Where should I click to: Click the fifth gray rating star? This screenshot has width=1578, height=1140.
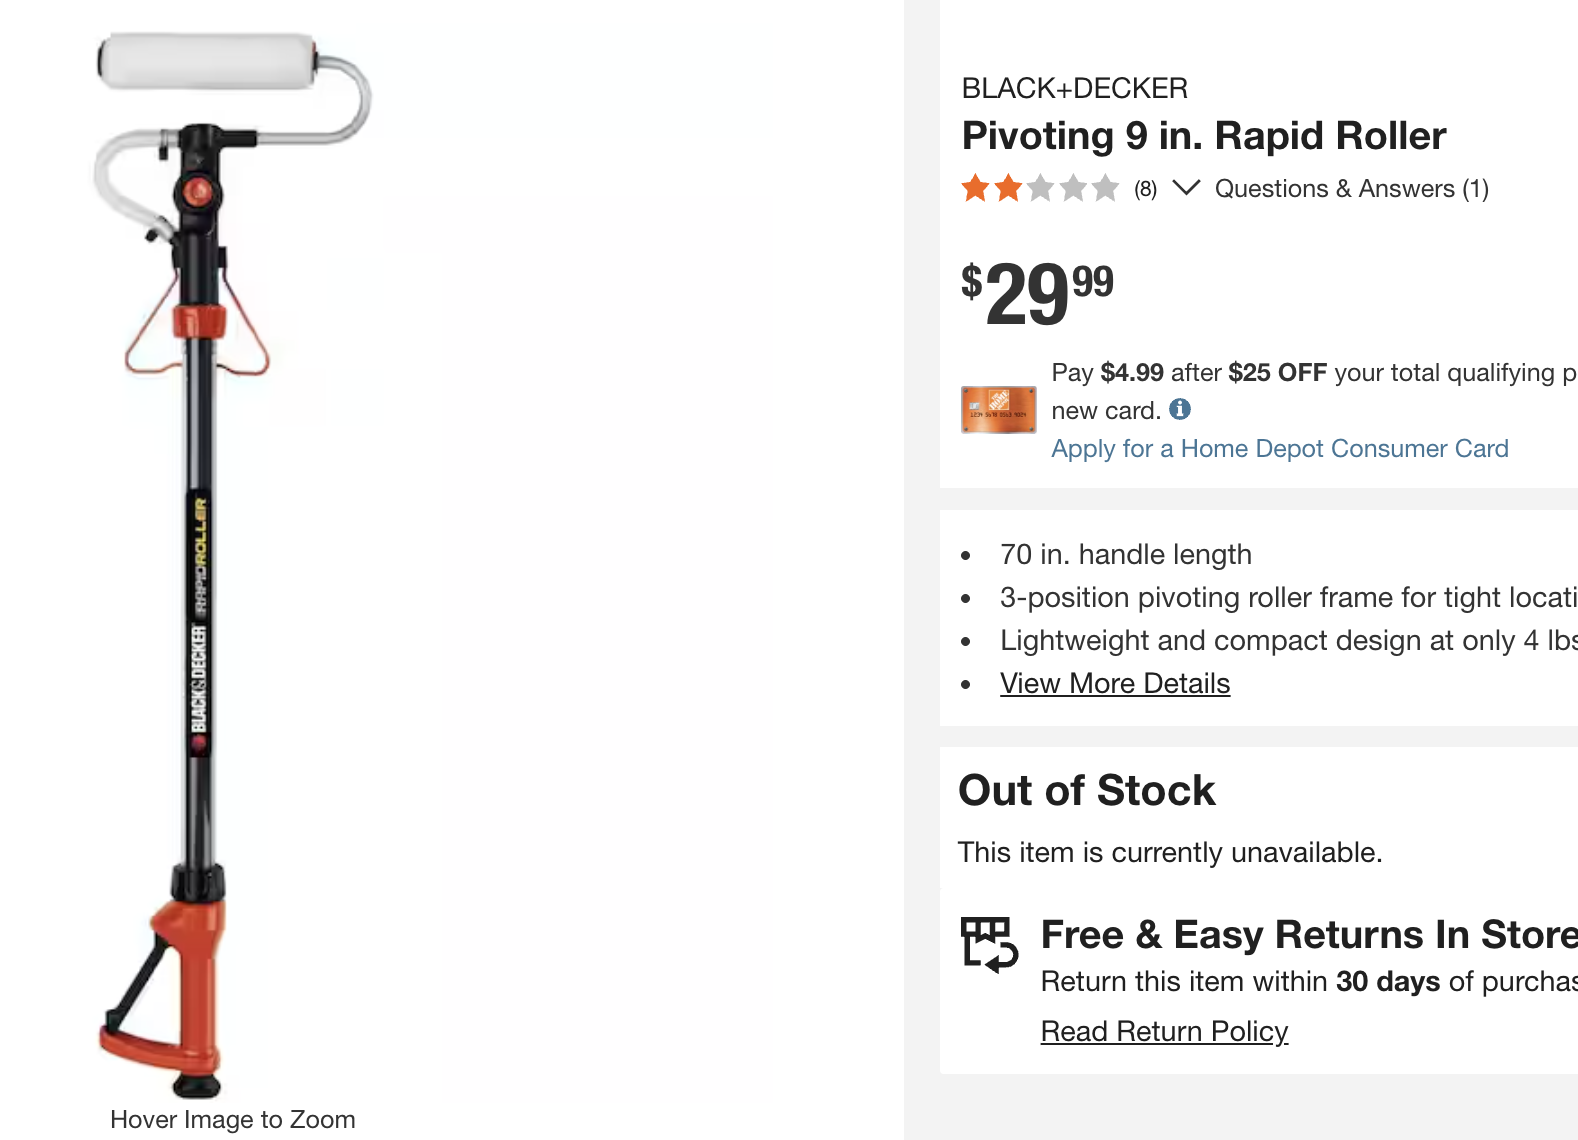(x=1105, y=188)
